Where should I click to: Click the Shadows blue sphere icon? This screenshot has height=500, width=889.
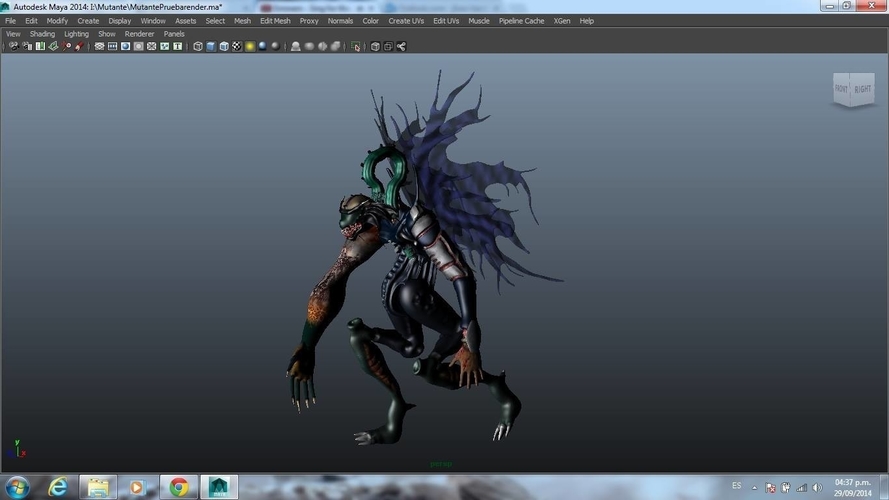(263, 46)
